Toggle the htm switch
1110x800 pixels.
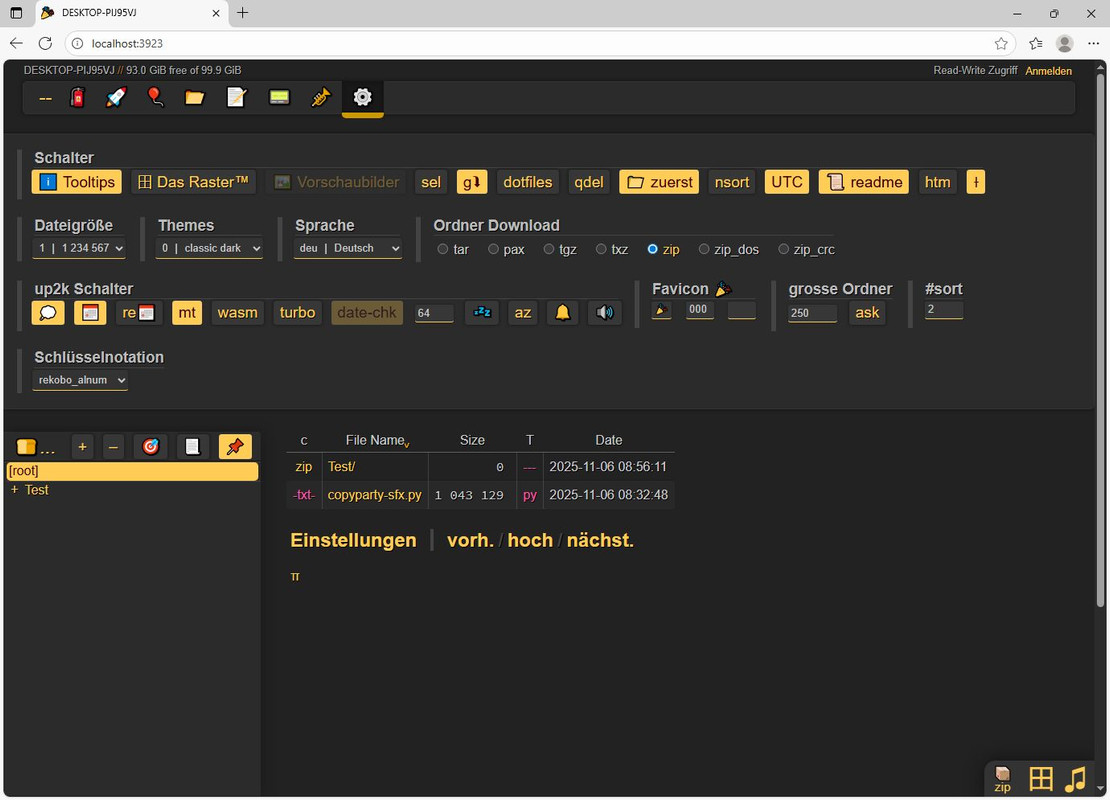point(937,182)
